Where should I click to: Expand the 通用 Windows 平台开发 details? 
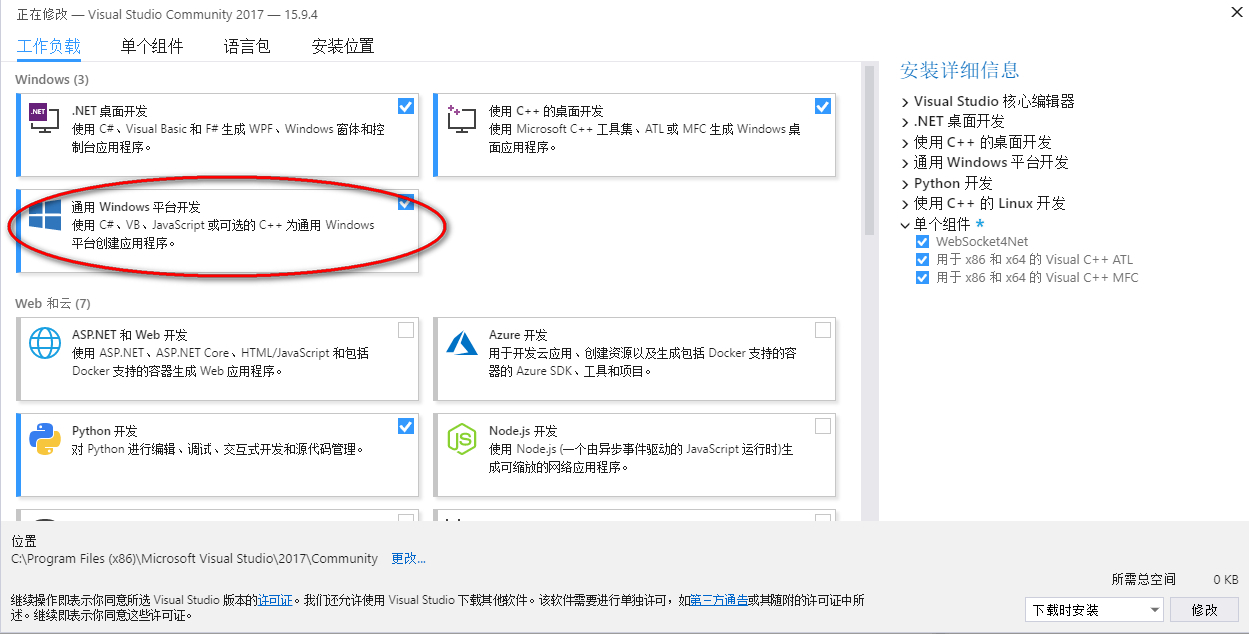coord(905,162)
